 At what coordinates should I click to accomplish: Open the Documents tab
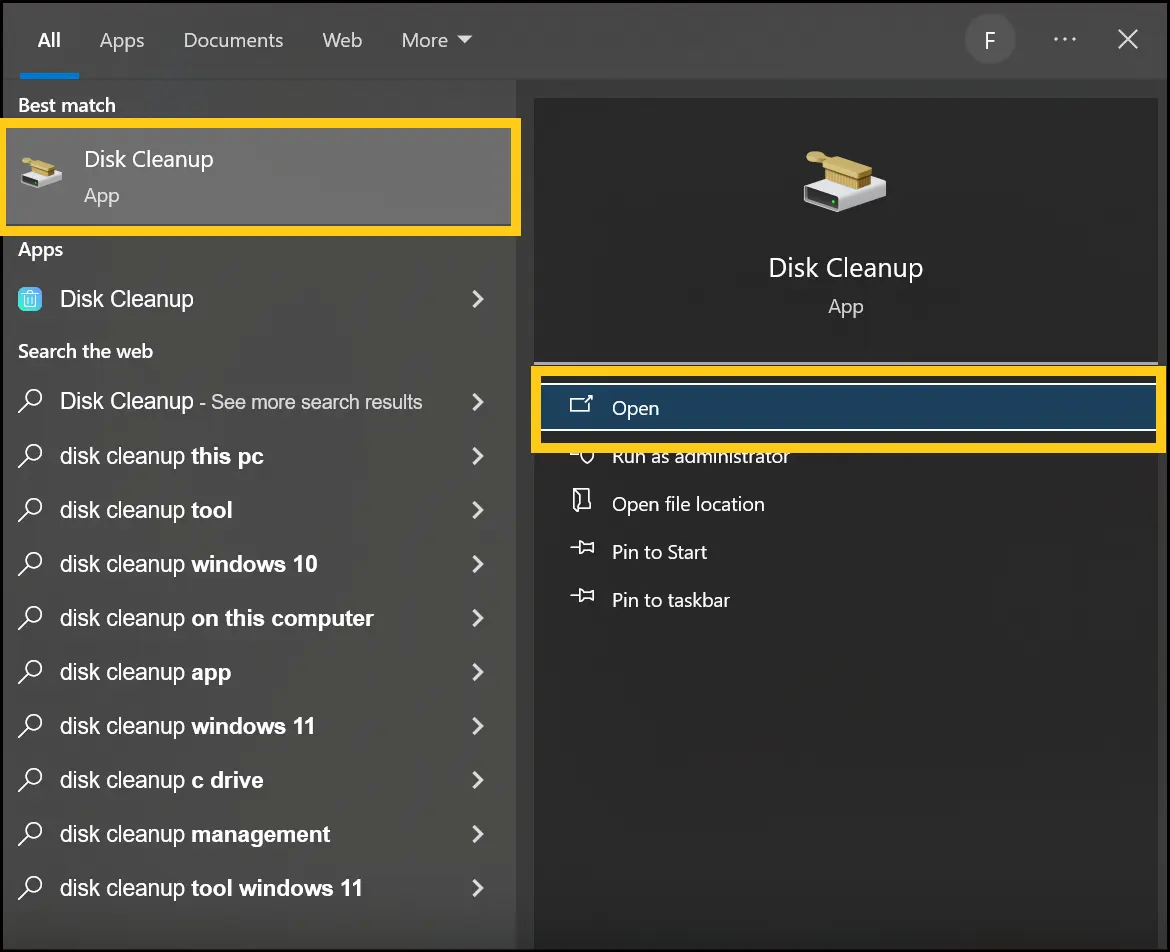[x=233, y=40]
